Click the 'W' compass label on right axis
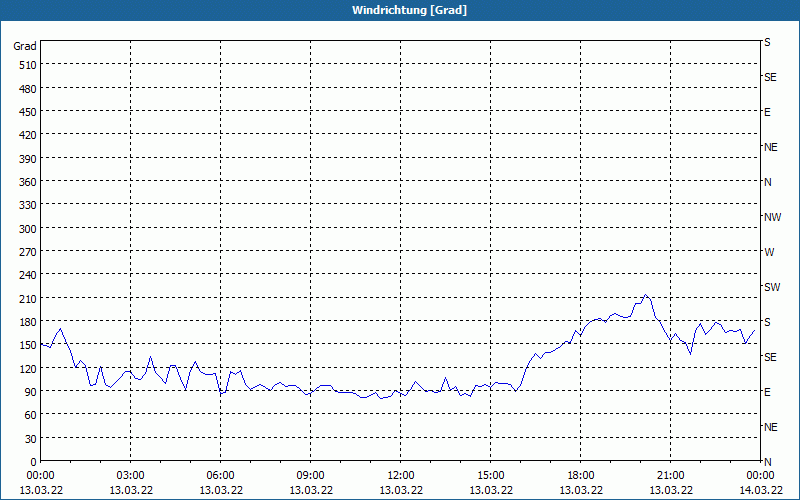800x500 pixels. [x=769, y=252]
